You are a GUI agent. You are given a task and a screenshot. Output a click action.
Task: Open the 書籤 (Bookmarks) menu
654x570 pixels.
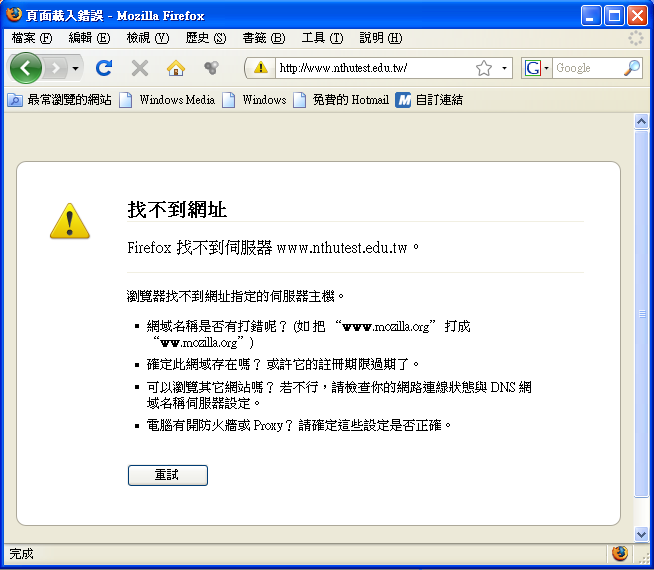click(263, 38)
